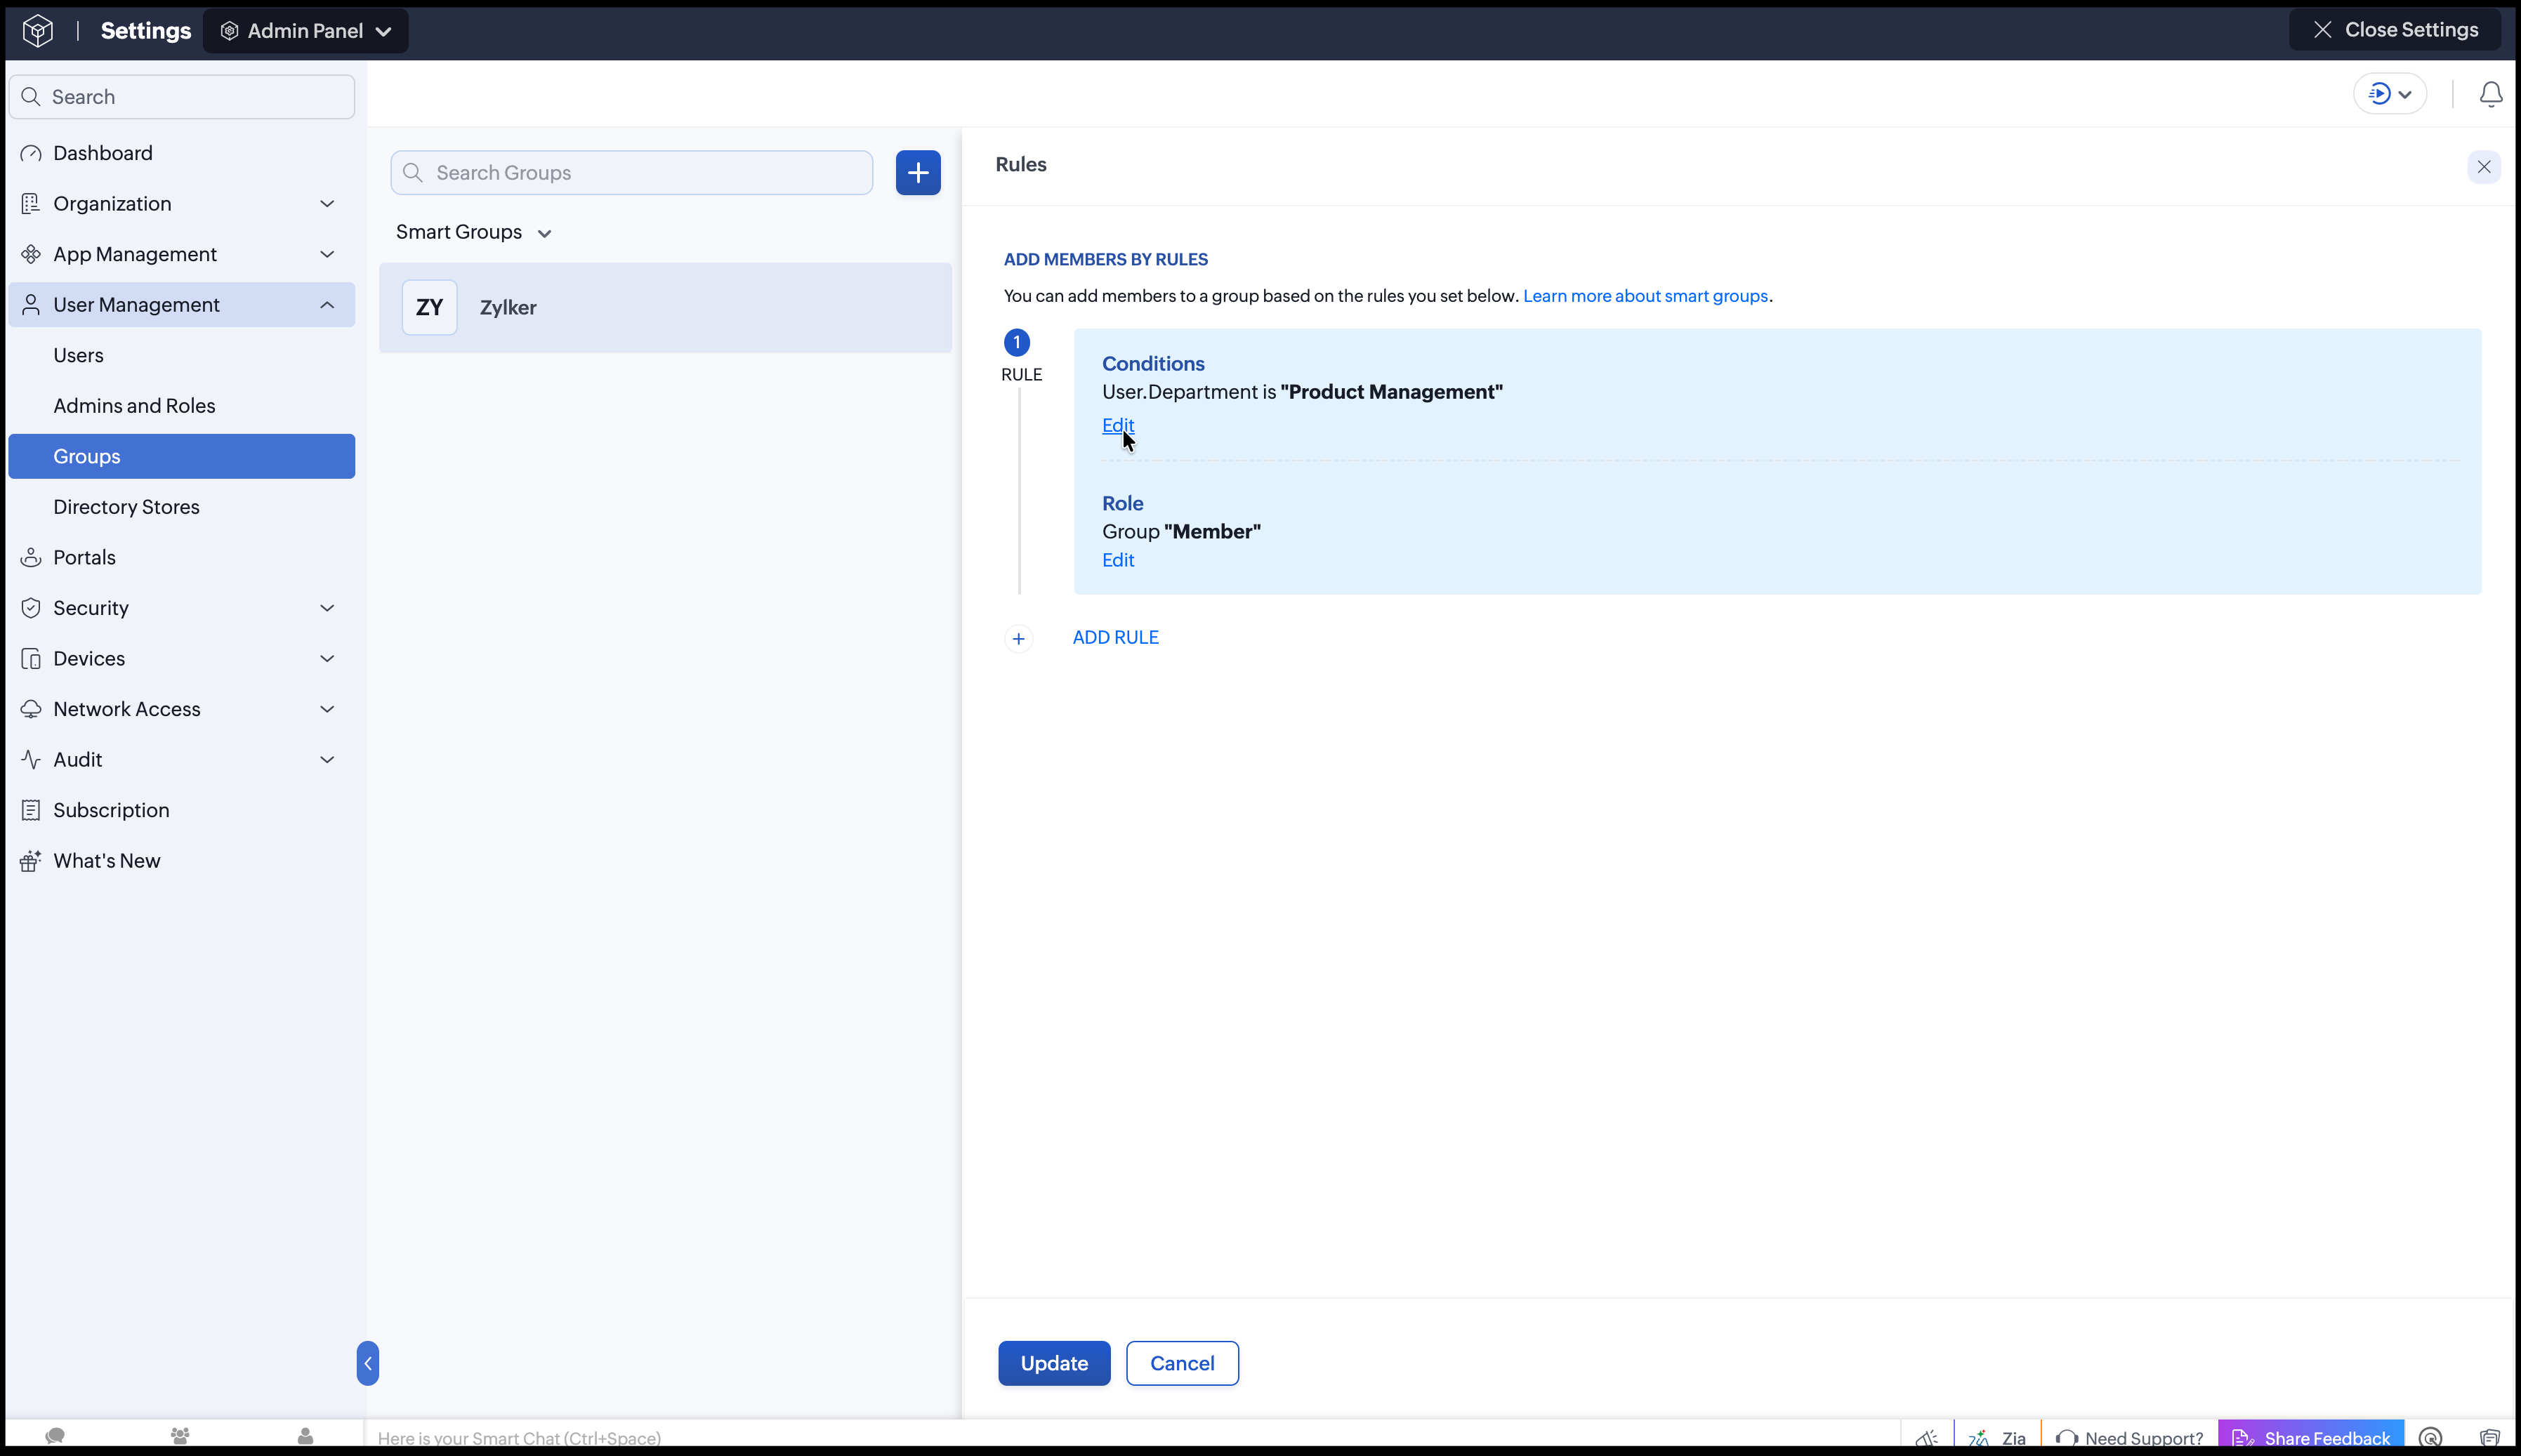
Task: Open the Admin Panel dropdown
Action: (306, 31)
